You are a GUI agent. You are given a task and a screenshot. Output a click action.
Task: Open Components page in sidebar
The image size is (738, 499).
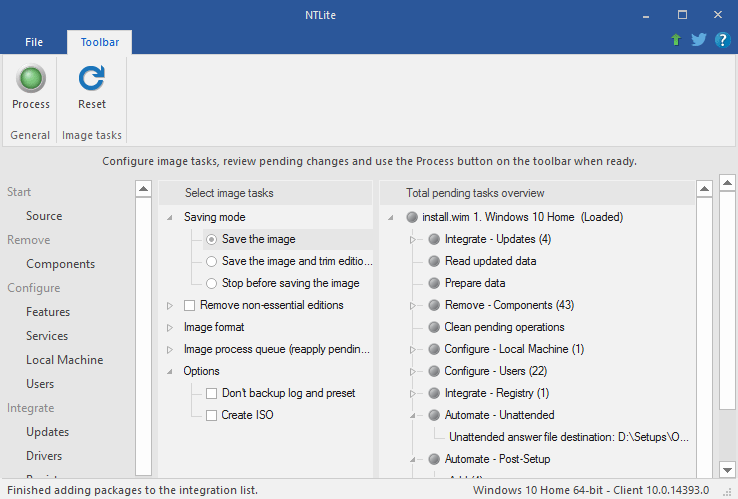pyautogui.click(x=61, y=264)
